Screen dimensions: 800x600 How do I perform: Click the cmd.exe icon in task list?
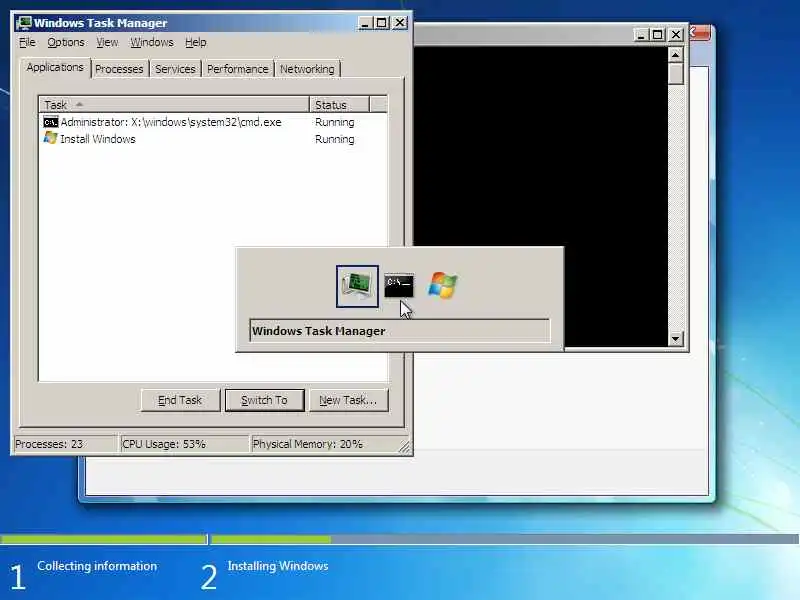tap(51, 122)
